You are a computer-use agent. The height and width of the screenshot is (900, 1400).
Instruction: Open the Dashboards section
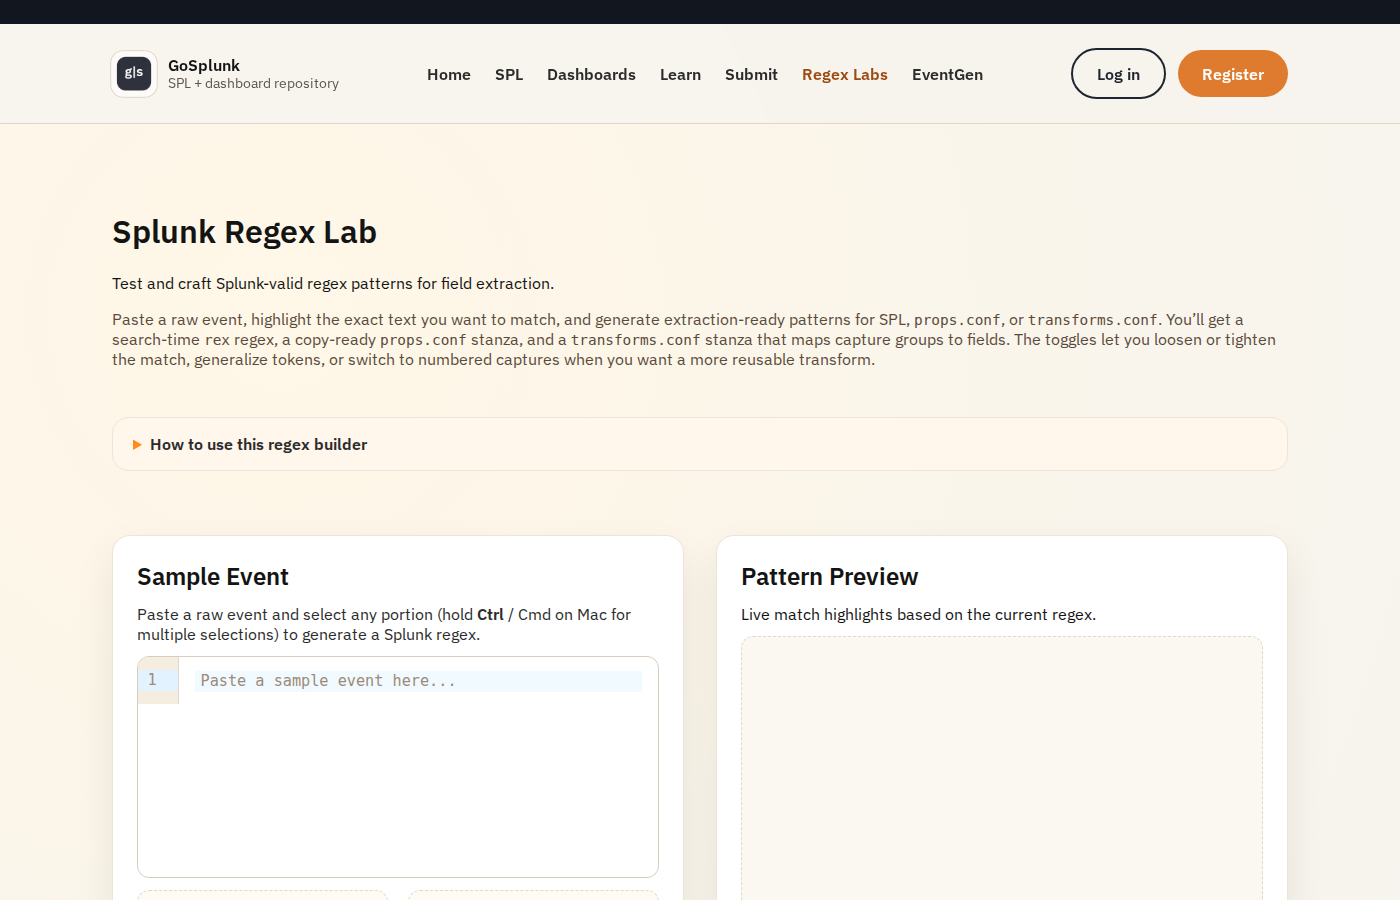click(x=591, y=74)
